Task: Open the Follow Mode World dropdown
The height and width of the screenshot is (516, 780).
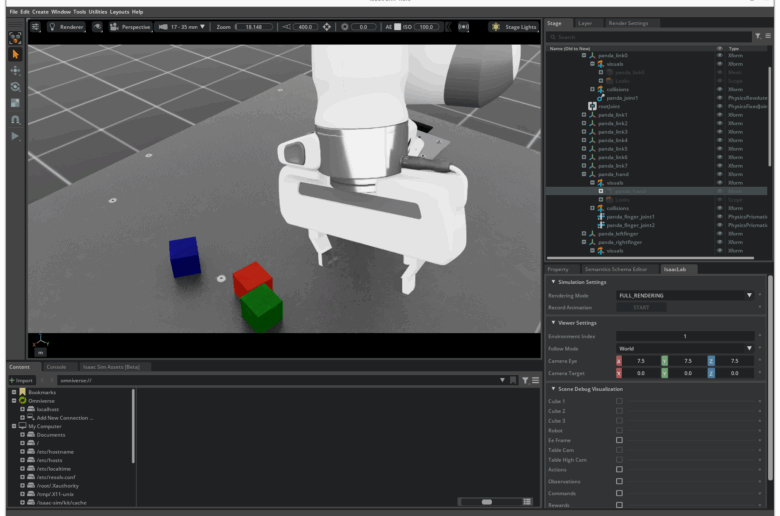Action: click(685, 348)
